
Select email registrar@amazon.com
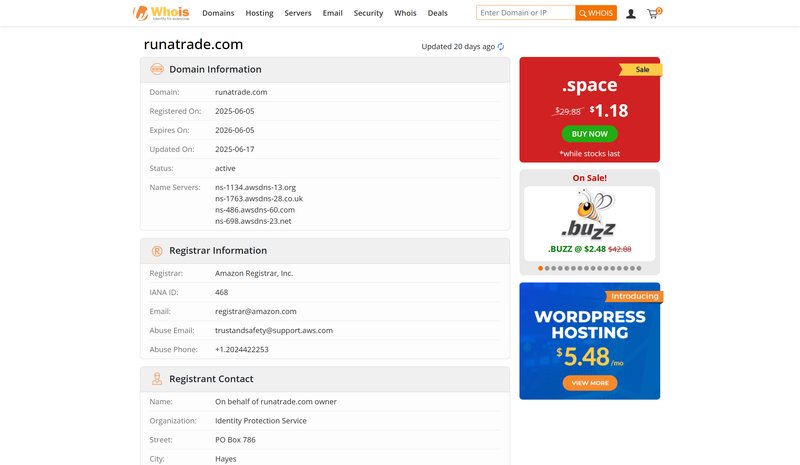[256, 311]
